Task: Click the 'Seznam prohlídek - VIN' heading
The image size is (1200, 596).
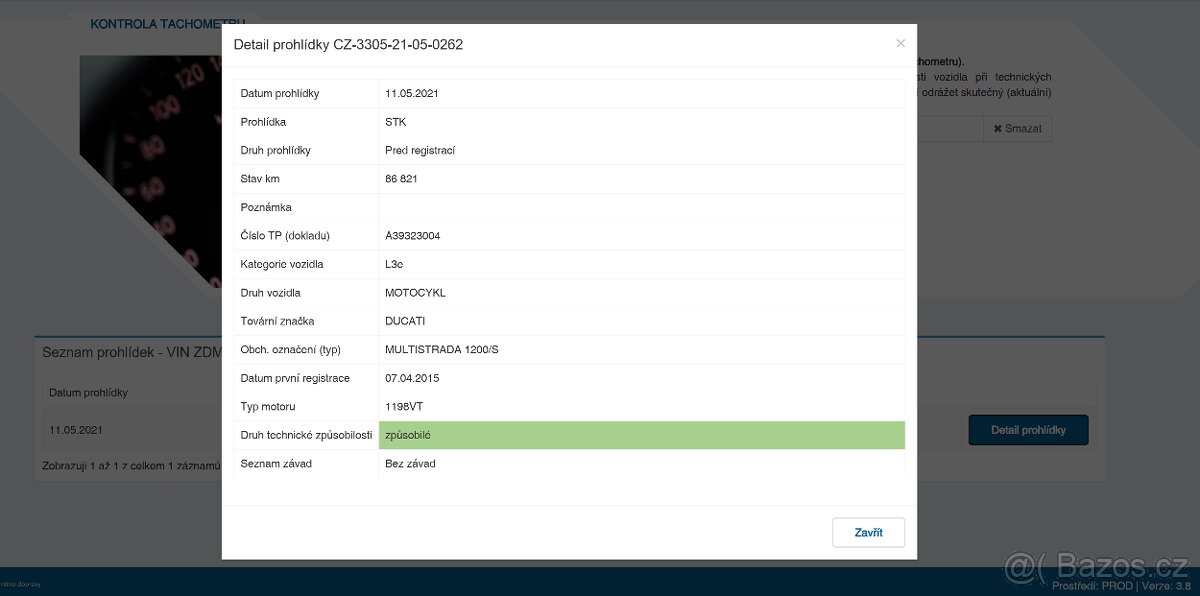Action: pos(132,353)
